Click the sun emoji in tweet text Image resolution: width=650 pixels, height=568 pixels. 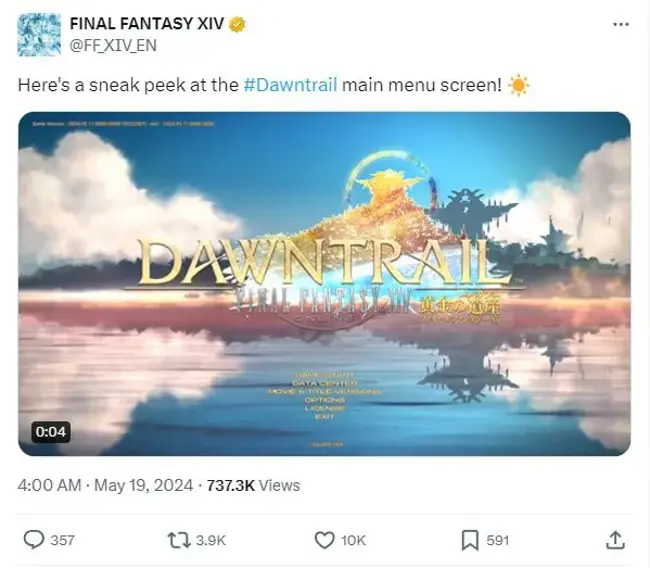click(518, 85)
